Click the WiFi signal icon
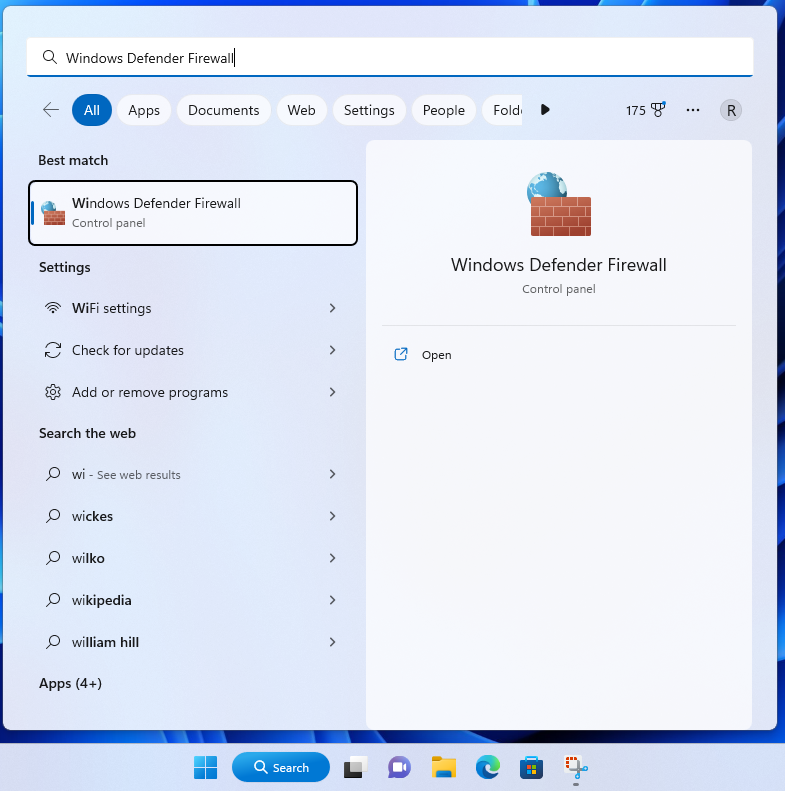785x791 pixels. 53,307
